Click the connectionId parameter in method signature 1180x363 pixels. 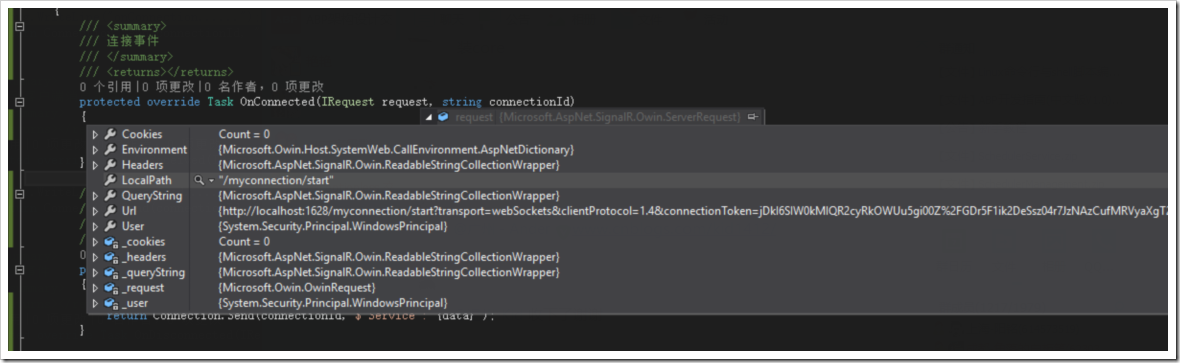(528, 102)
